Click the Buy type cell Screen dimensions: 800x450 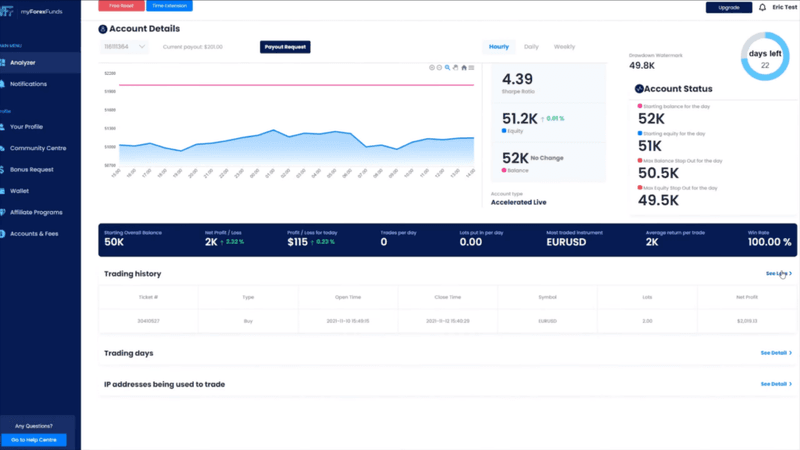tap(248, 321)
